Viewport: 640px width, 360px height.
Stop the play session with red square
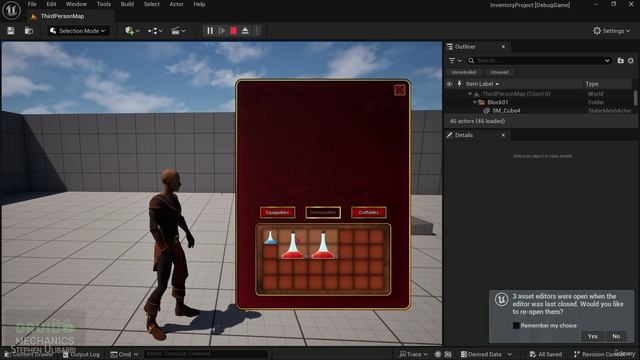pyautogui.click(x=233, y=31)
